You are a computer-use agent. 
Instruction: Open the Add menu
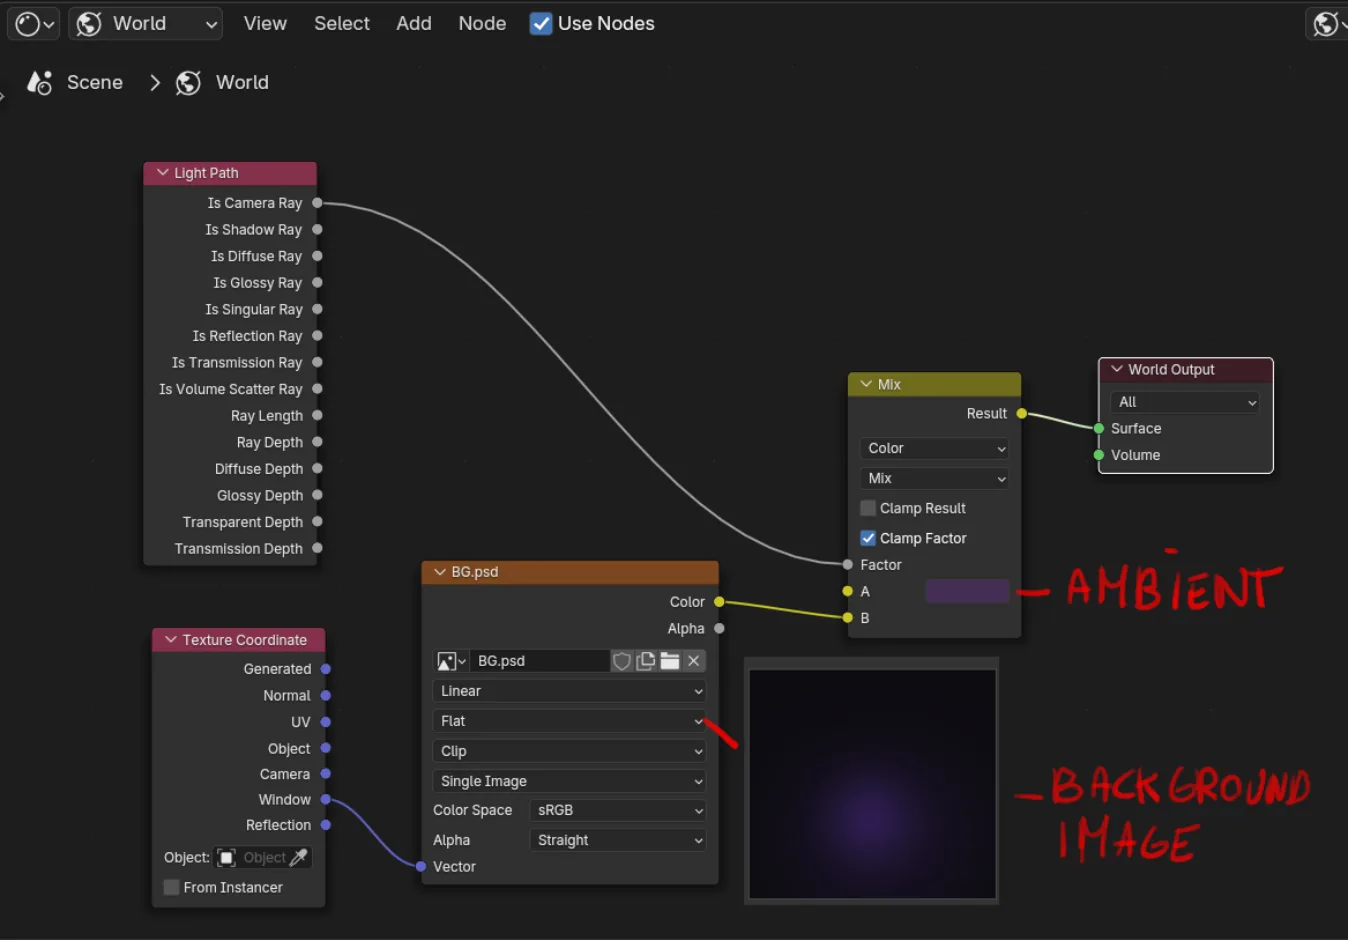414,24
